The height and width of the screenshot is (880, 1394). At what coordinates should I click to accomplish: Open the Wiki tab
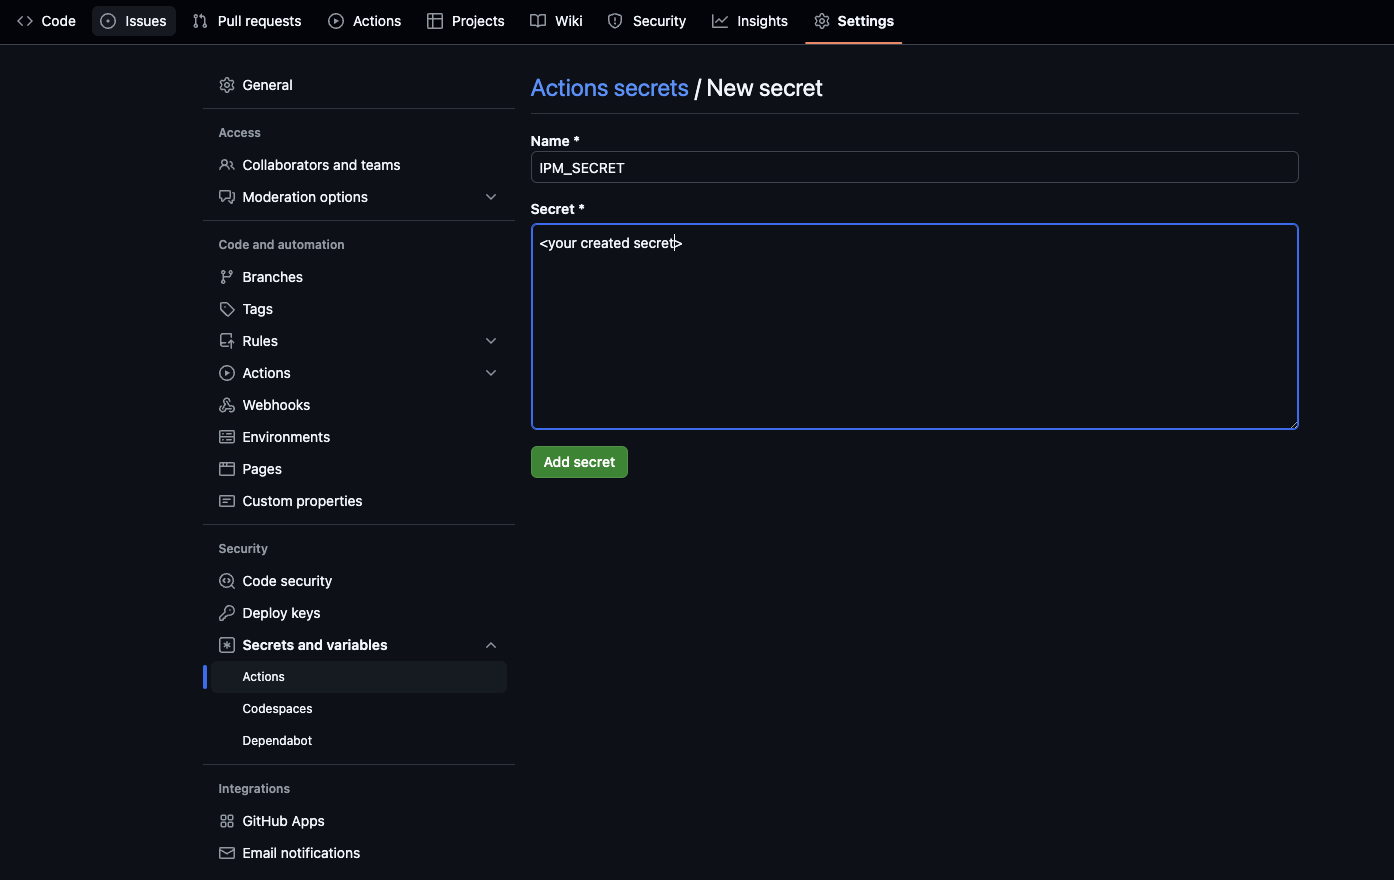tap(556, 21)
